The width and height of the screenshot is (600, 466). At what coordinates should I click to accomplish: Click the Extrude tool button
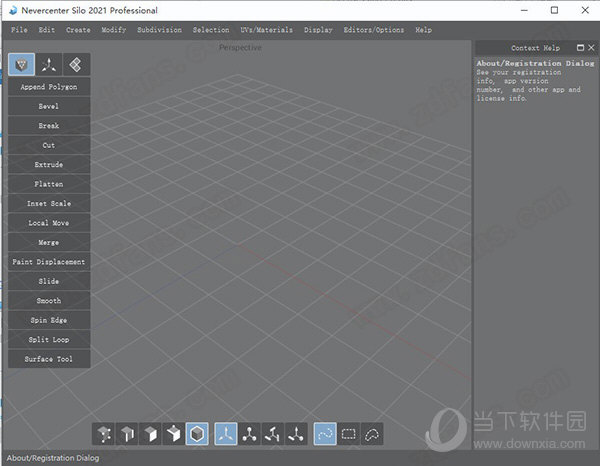[x=49, y=165]
